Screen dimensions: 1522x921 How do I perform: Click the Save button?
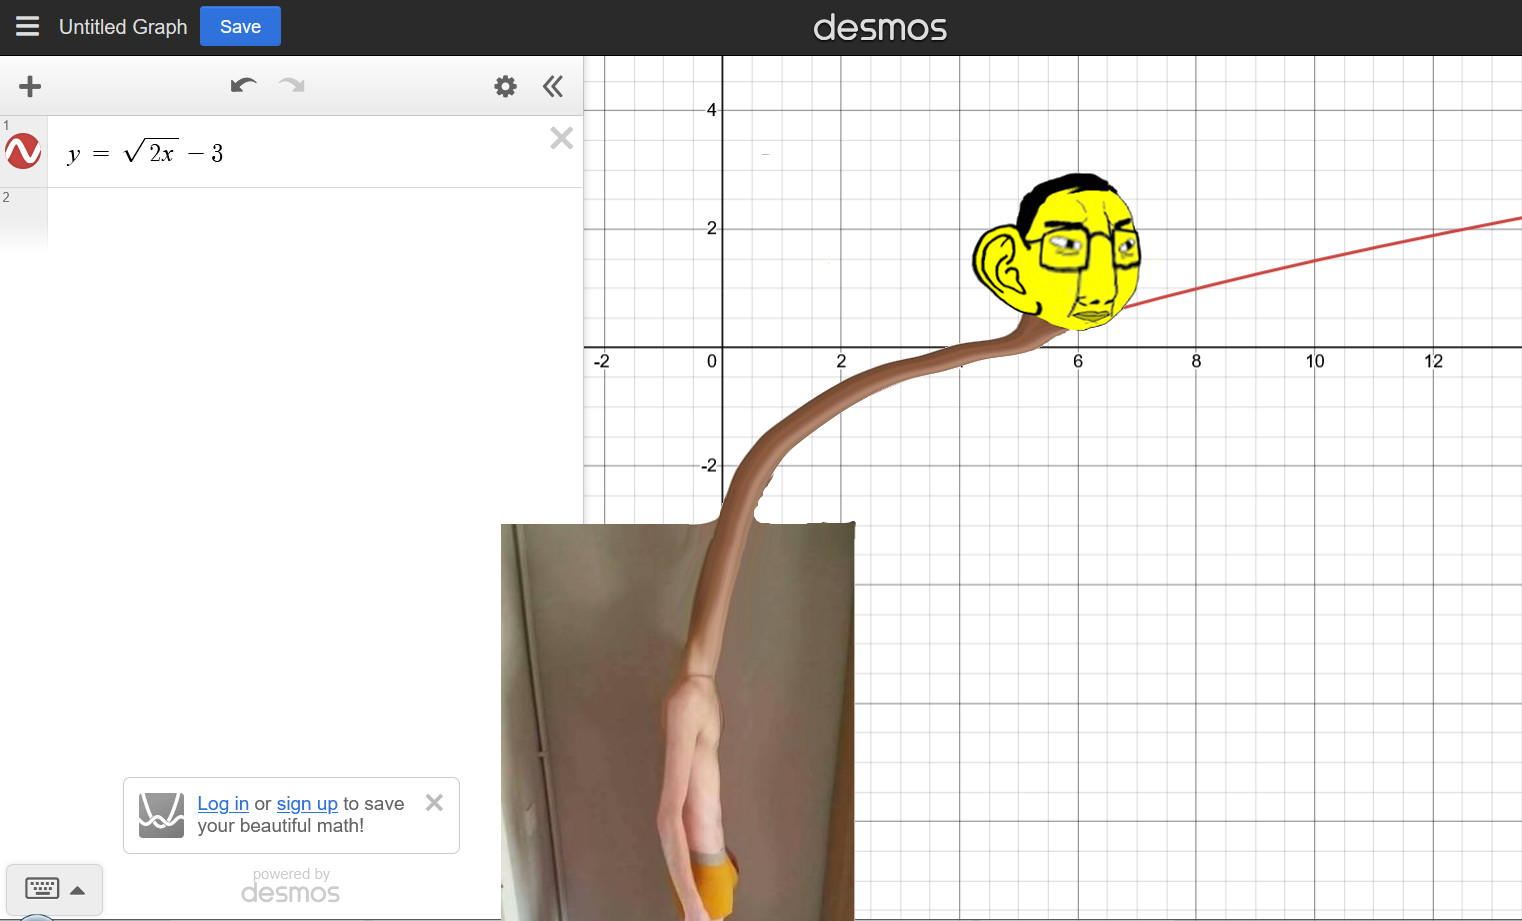[240, 27]
